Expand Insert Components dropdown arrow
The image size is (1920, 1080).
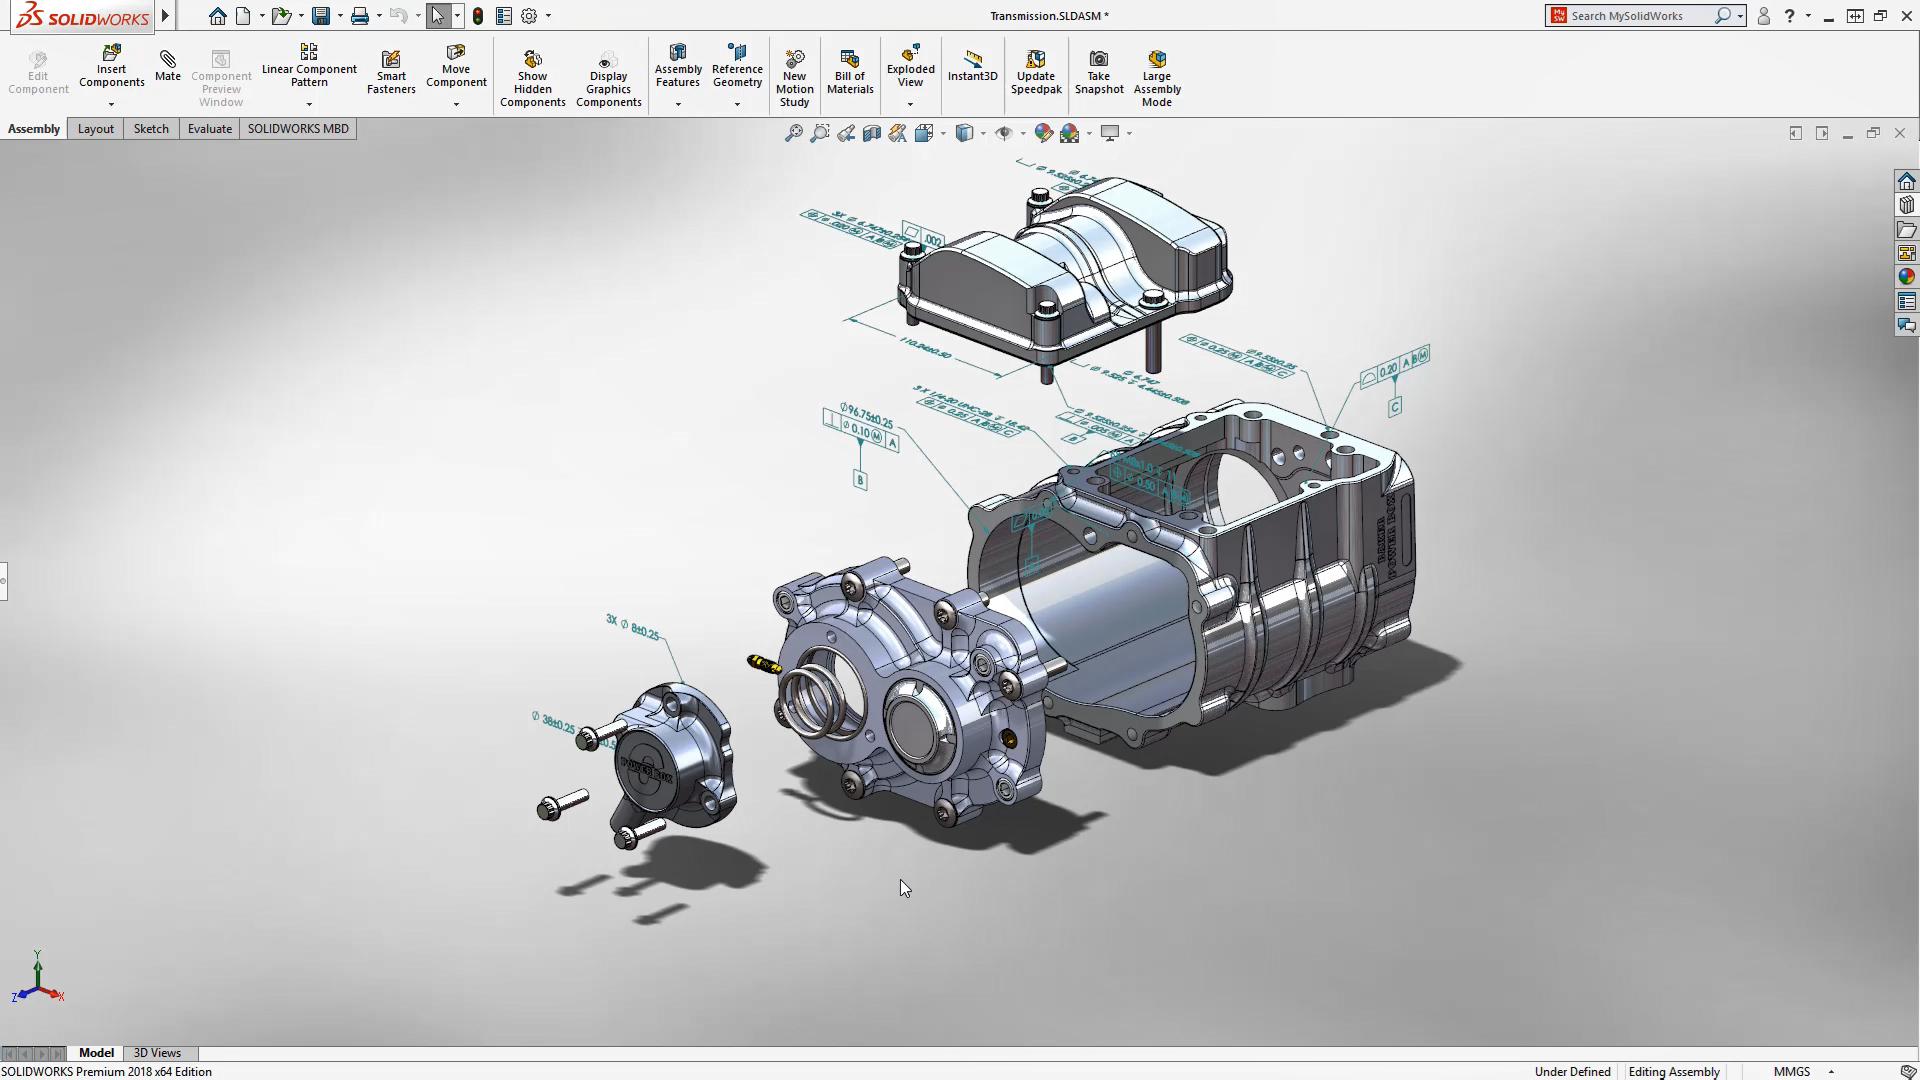point(111,104)
